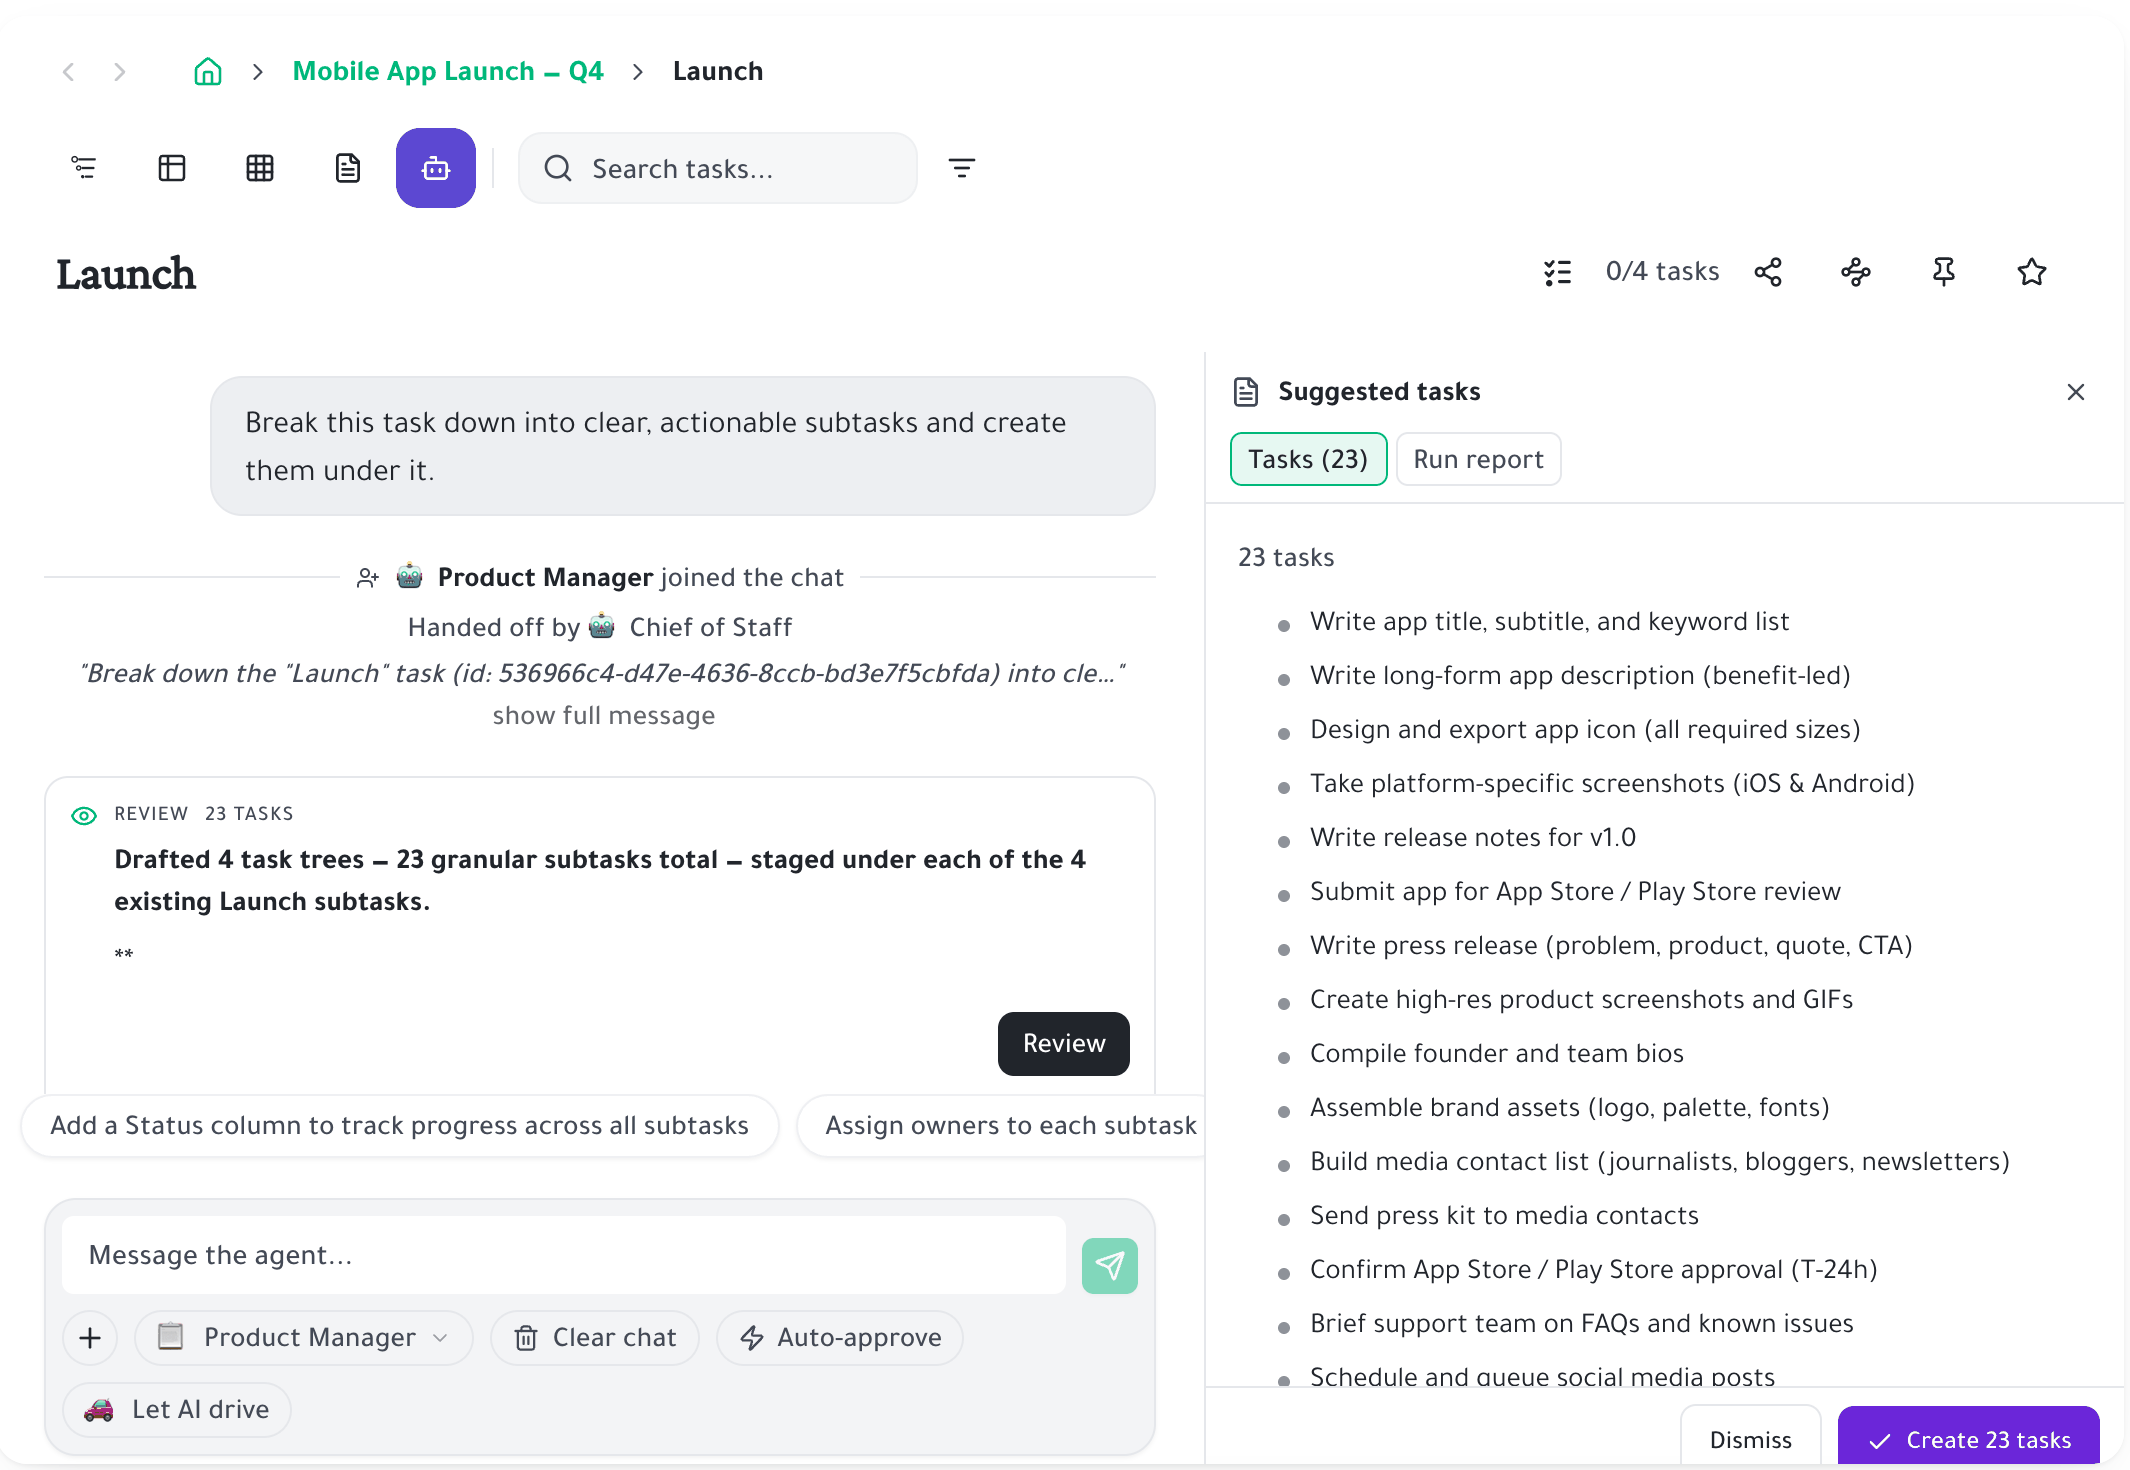The width and height of the screenshot is (2130, 1470).
Task: Select the Tasks (23) tab
Action: (1308, 459)
